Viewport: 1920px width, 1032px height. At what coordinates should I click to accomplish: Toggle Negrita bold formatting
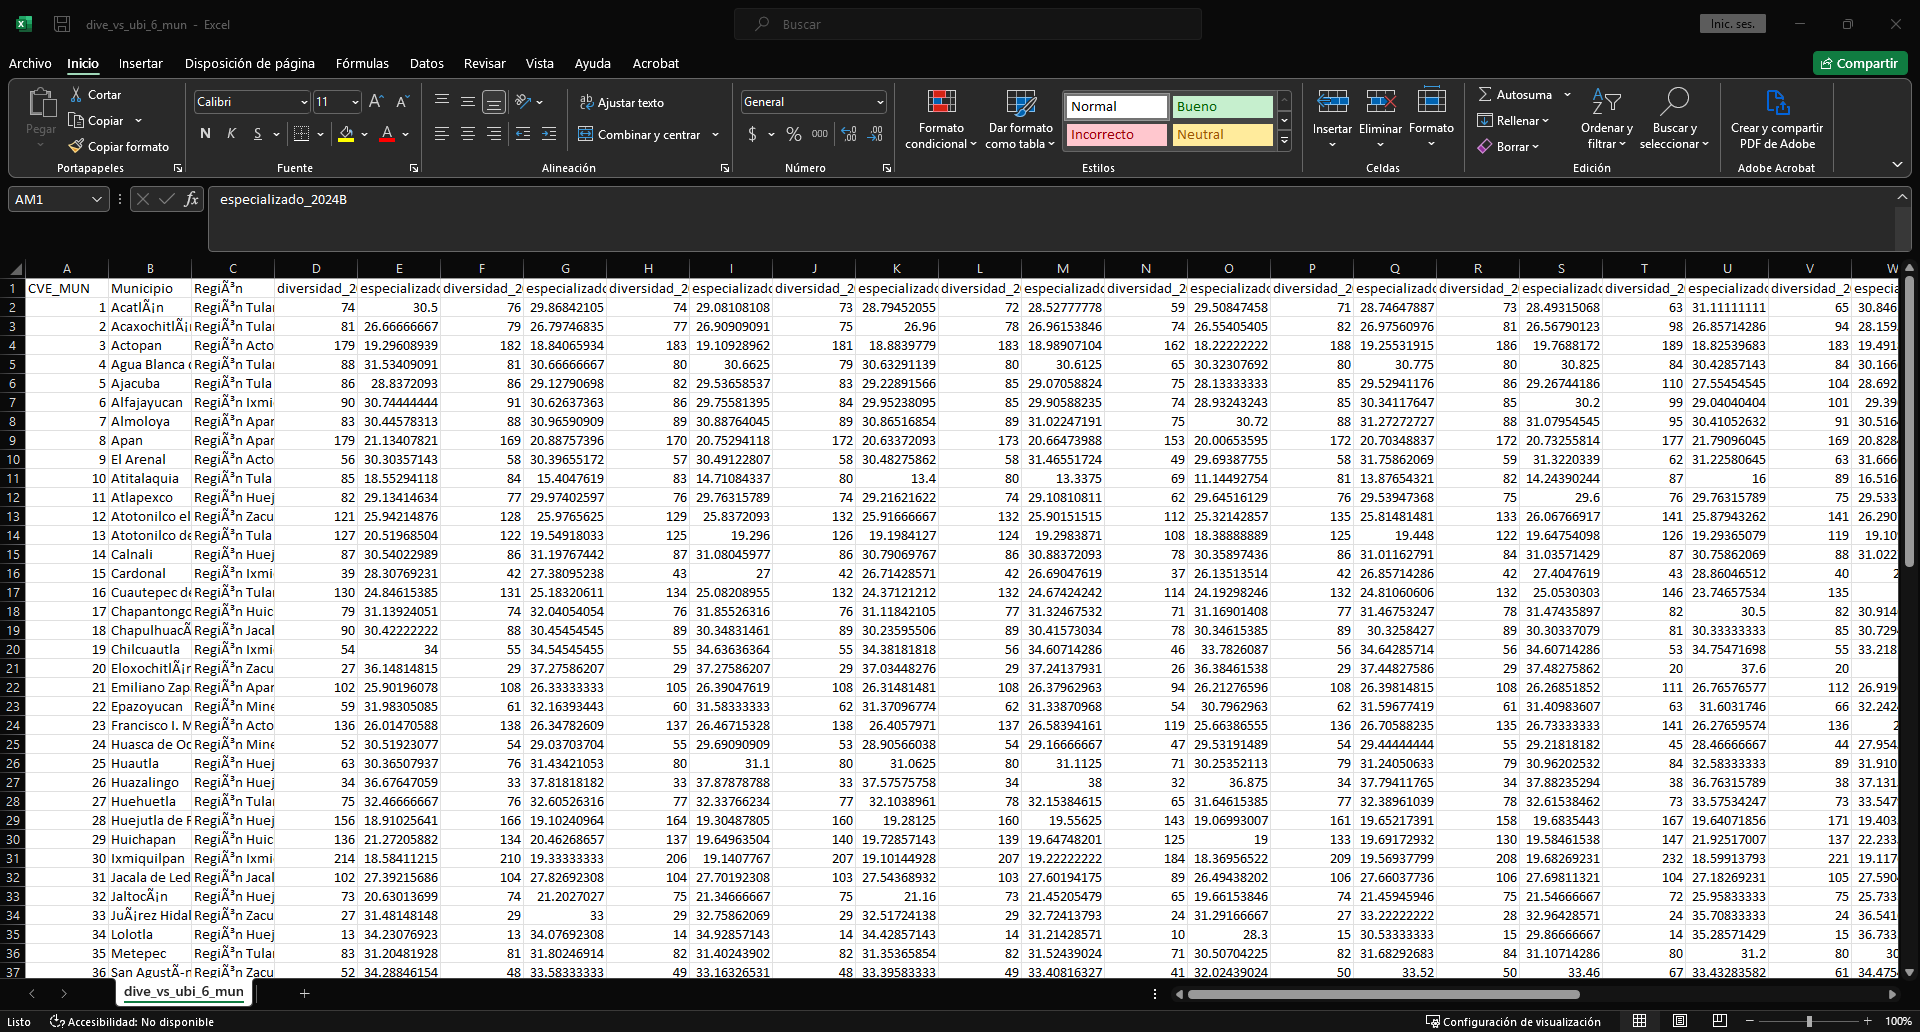pos(205,134)
